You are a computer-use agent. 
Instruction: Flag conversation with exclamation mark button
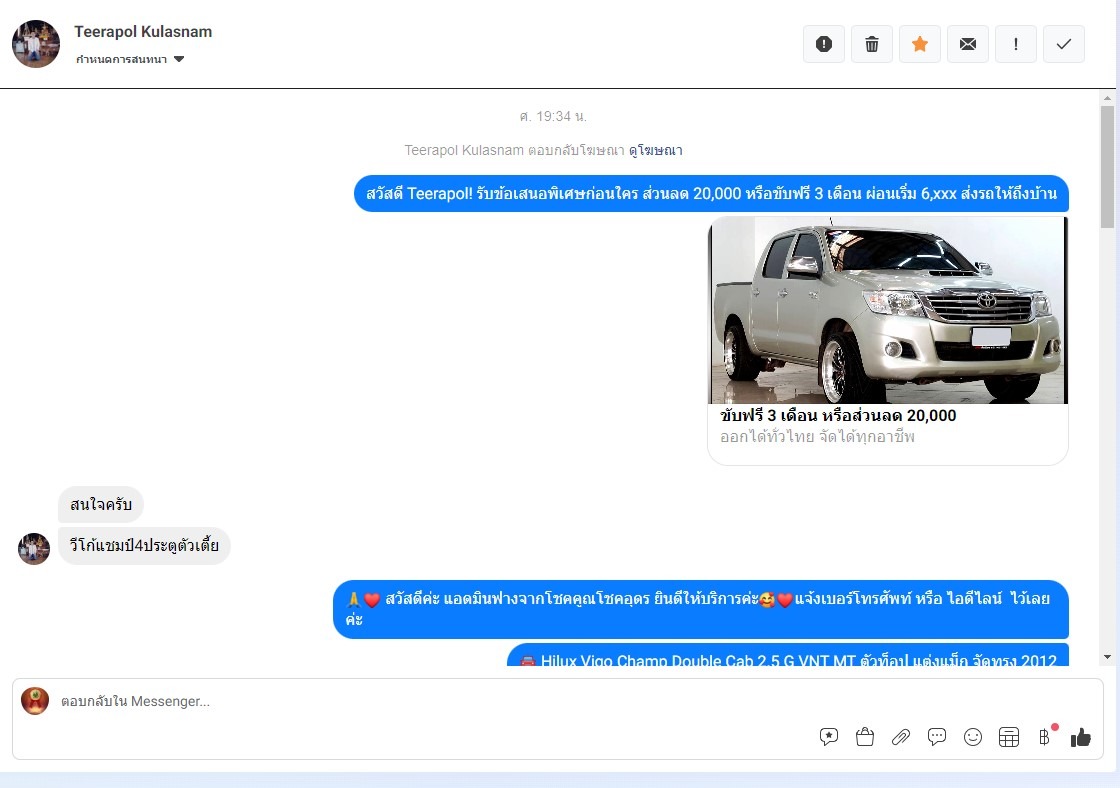point(1016,44)
